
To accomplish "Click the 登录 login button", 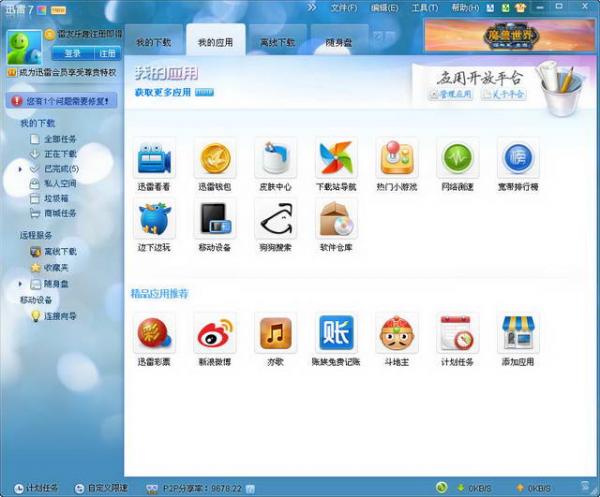I will 73,53.
